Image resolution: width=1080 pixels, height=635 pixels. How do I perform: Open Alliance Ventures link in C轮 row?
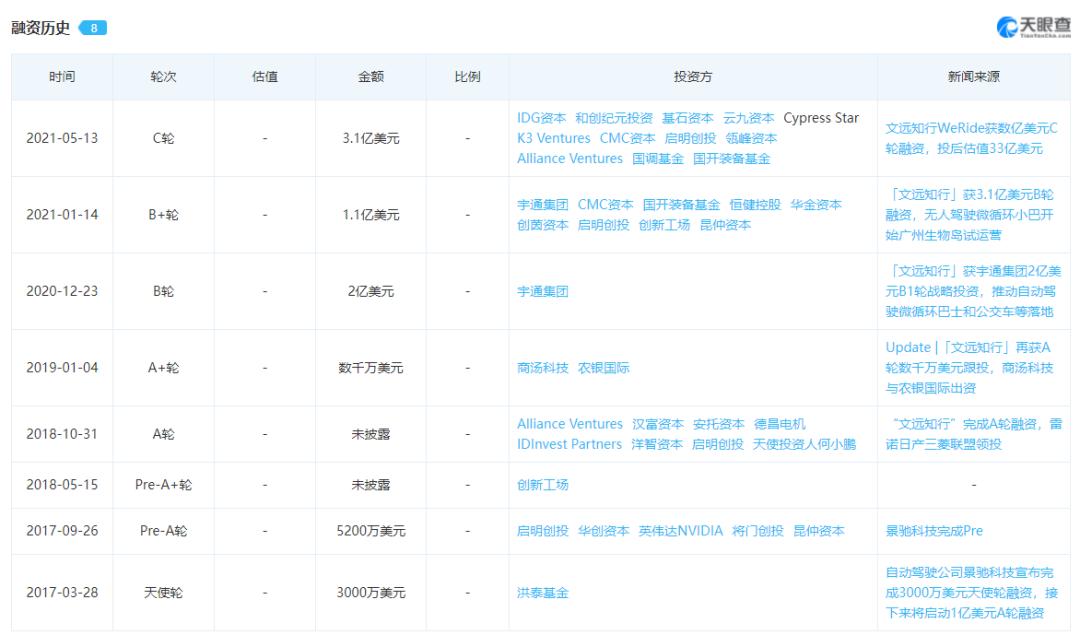[570, 158]
